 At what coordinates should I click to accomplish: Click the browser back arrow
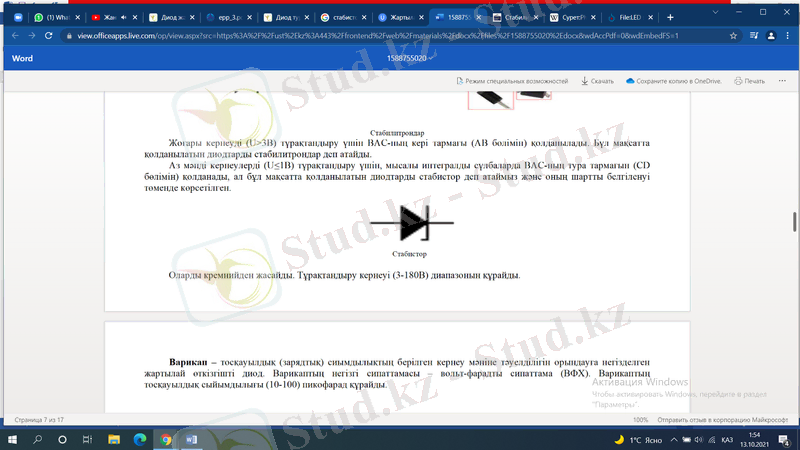(15, 36)
